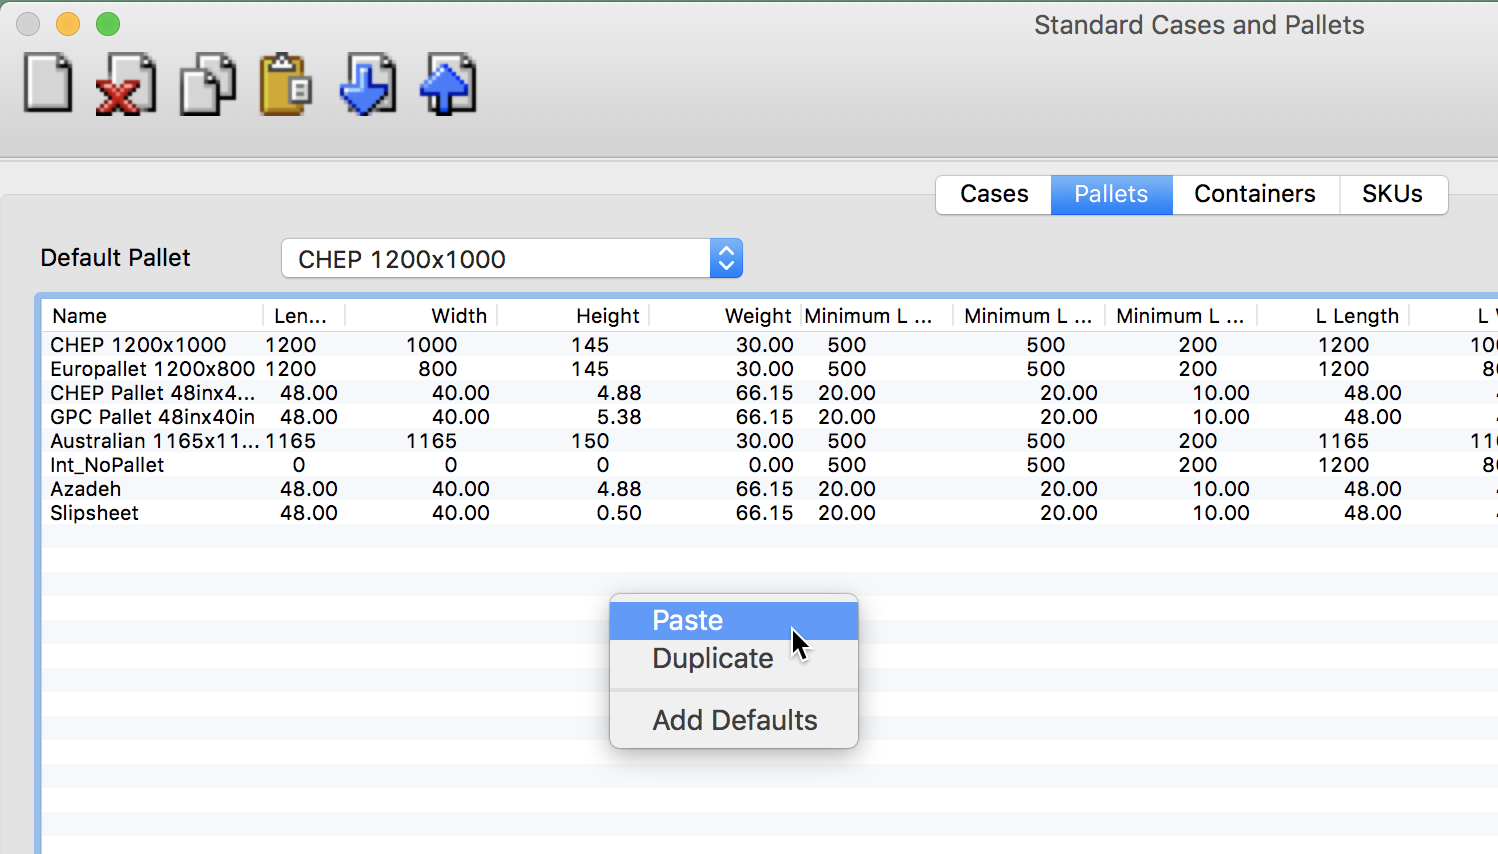Click the truncated Len... column header

pos(304,316)
